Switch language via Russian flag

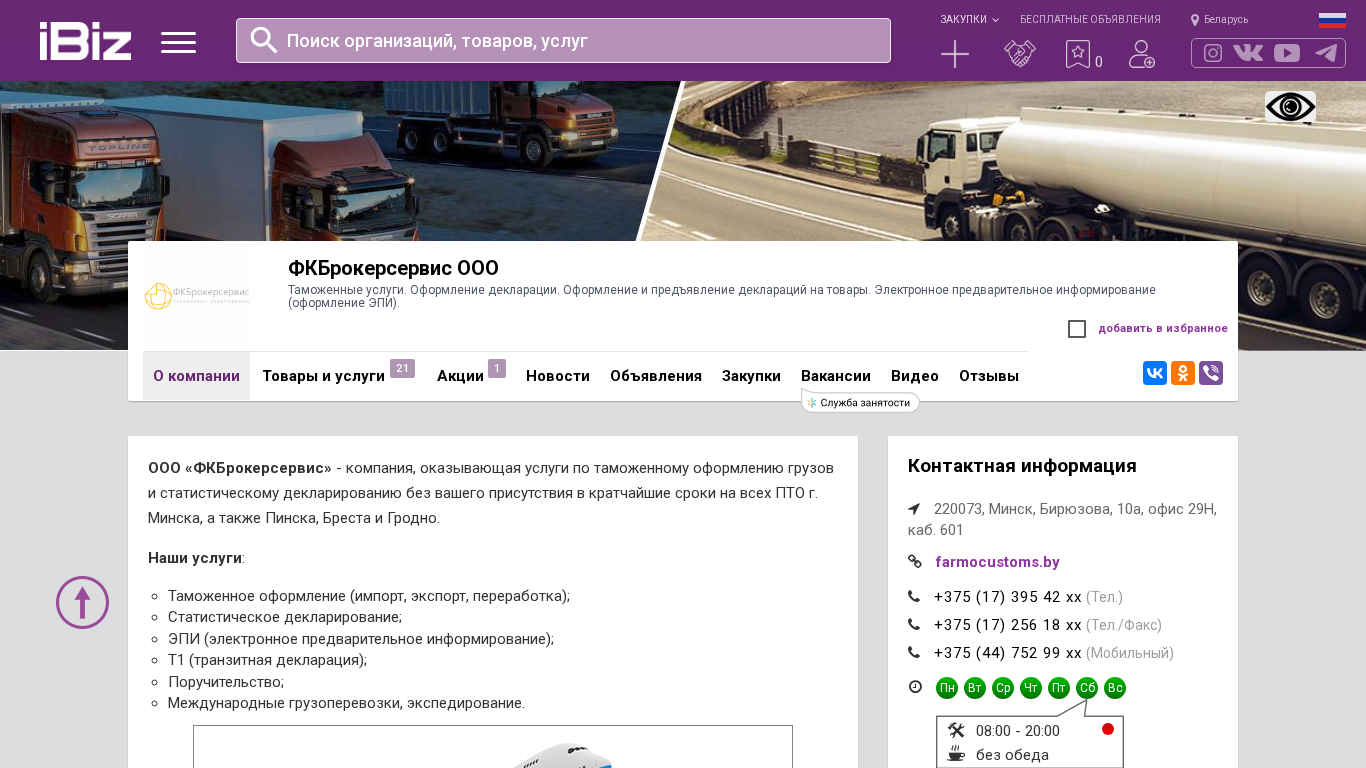point(1332,20)
